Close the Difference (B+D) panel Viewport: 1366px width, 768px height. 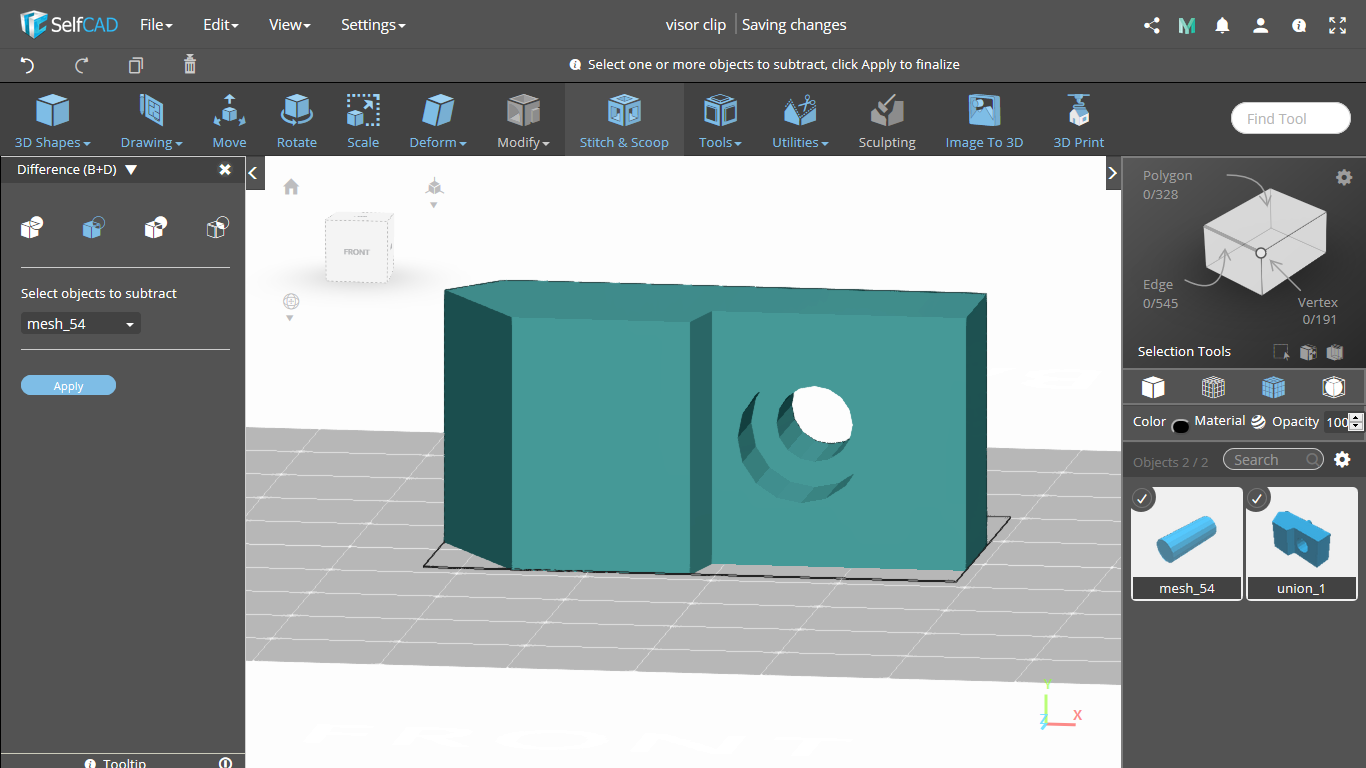coord(225,170)
